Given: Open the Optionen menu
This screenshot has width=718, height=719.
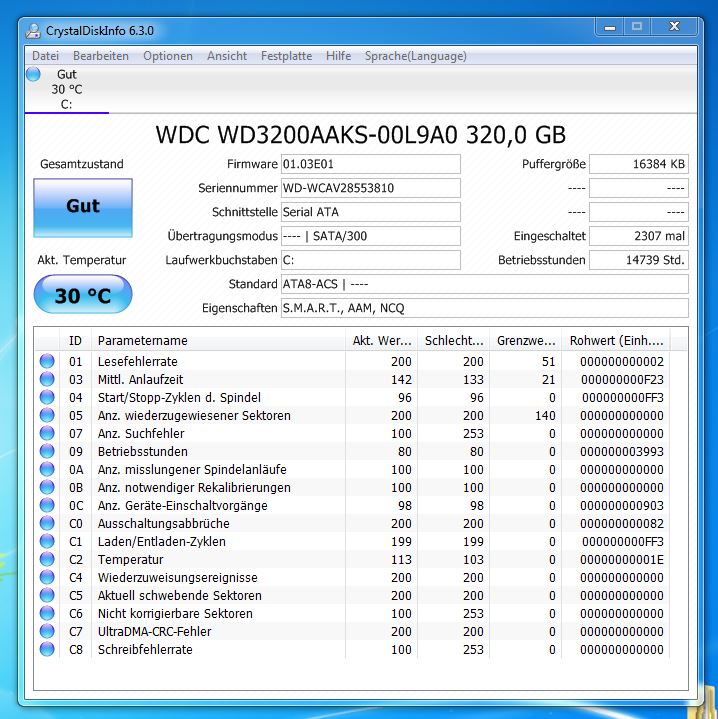Looking at the screenshot, I should [168, 56].
